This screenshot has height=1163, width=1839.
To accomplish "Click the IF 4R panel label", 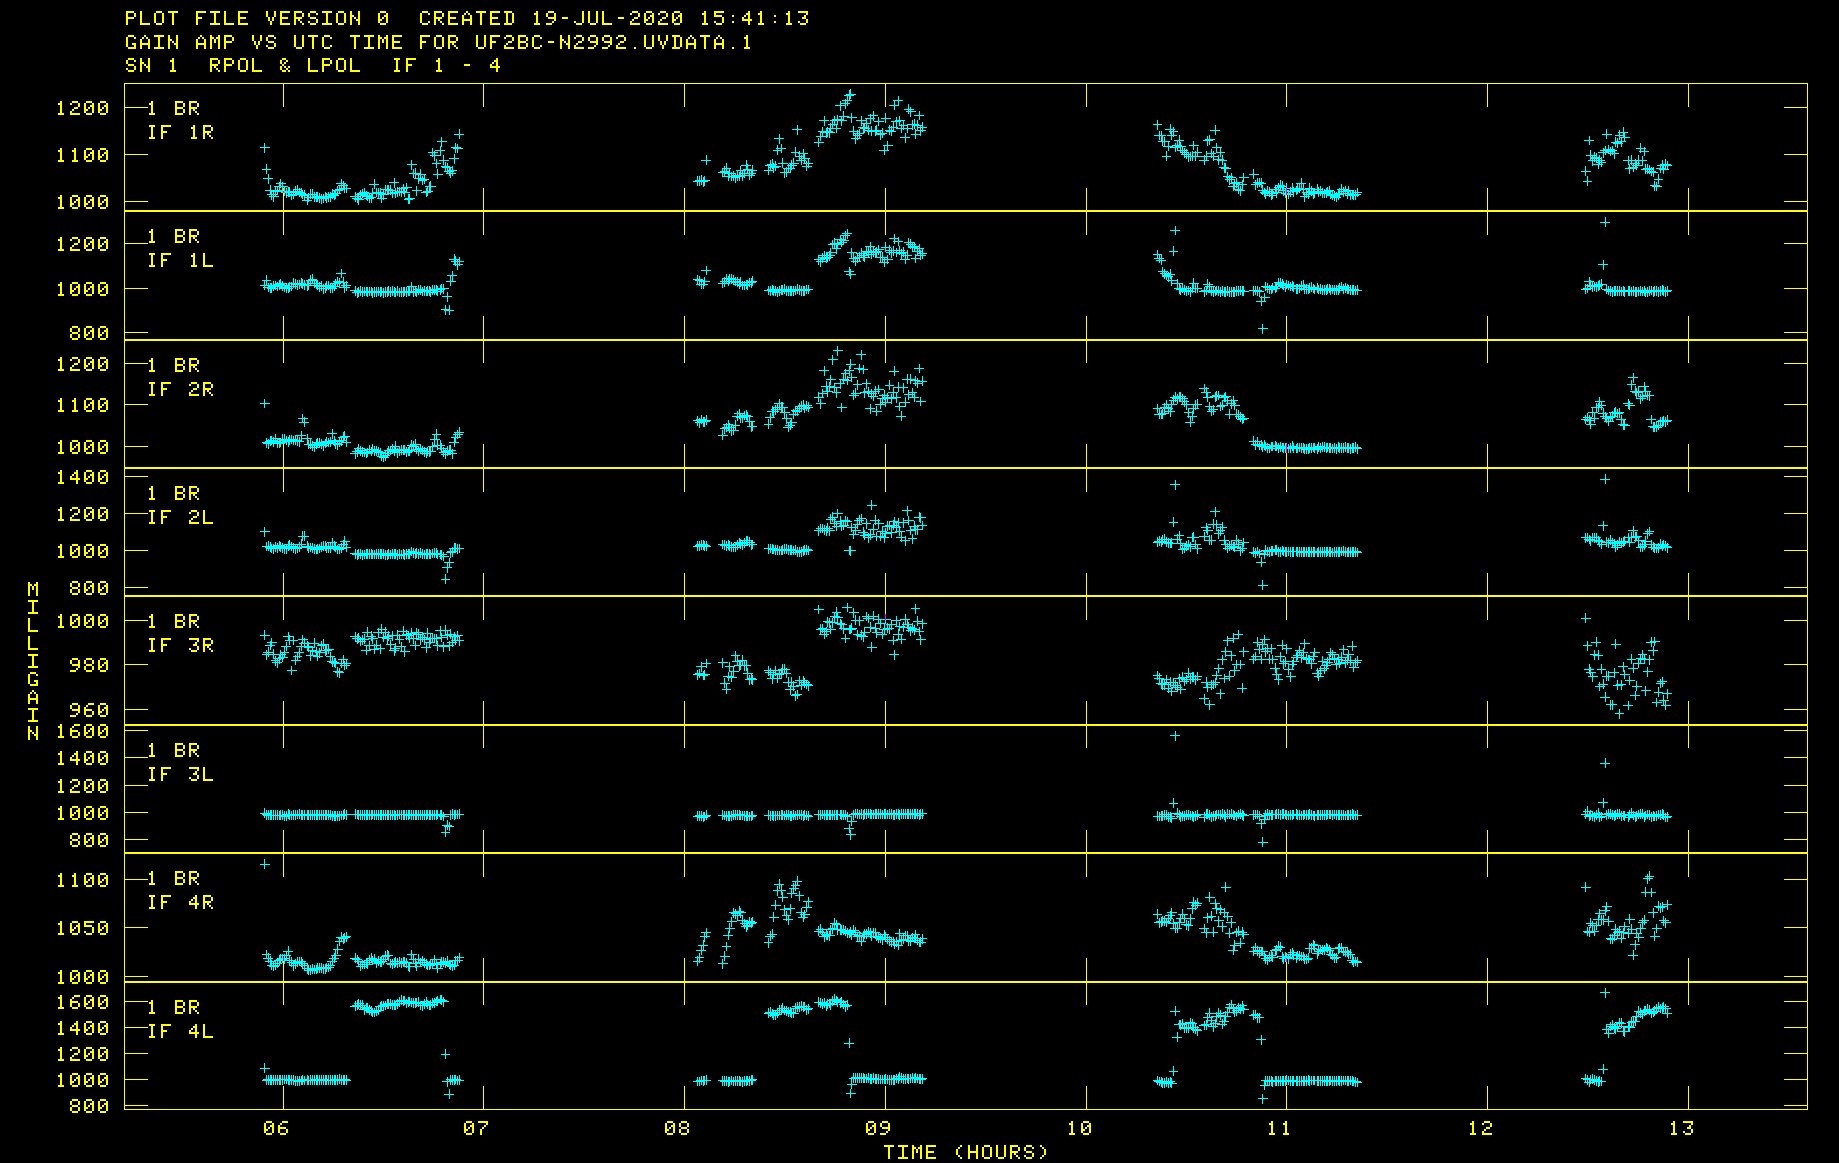I will click(180, 902).
